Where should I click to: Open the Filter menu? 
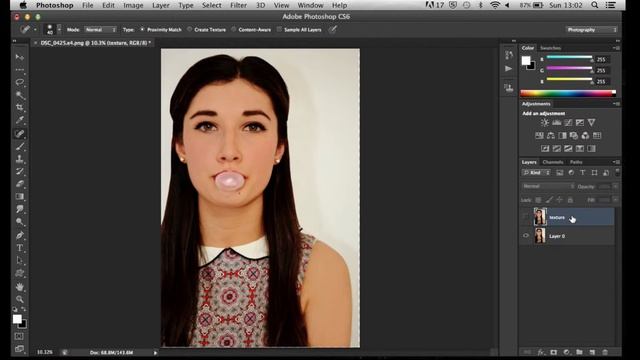[238, 5]
